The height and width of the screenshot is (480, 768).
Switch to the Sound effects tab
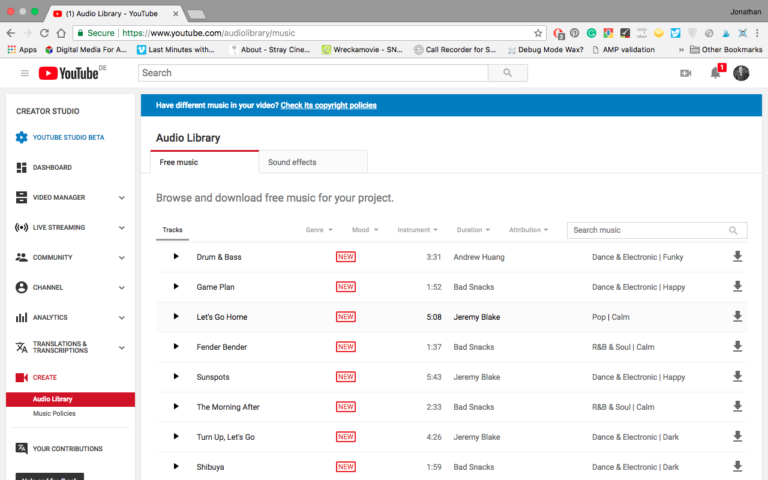tap(313, 162)
